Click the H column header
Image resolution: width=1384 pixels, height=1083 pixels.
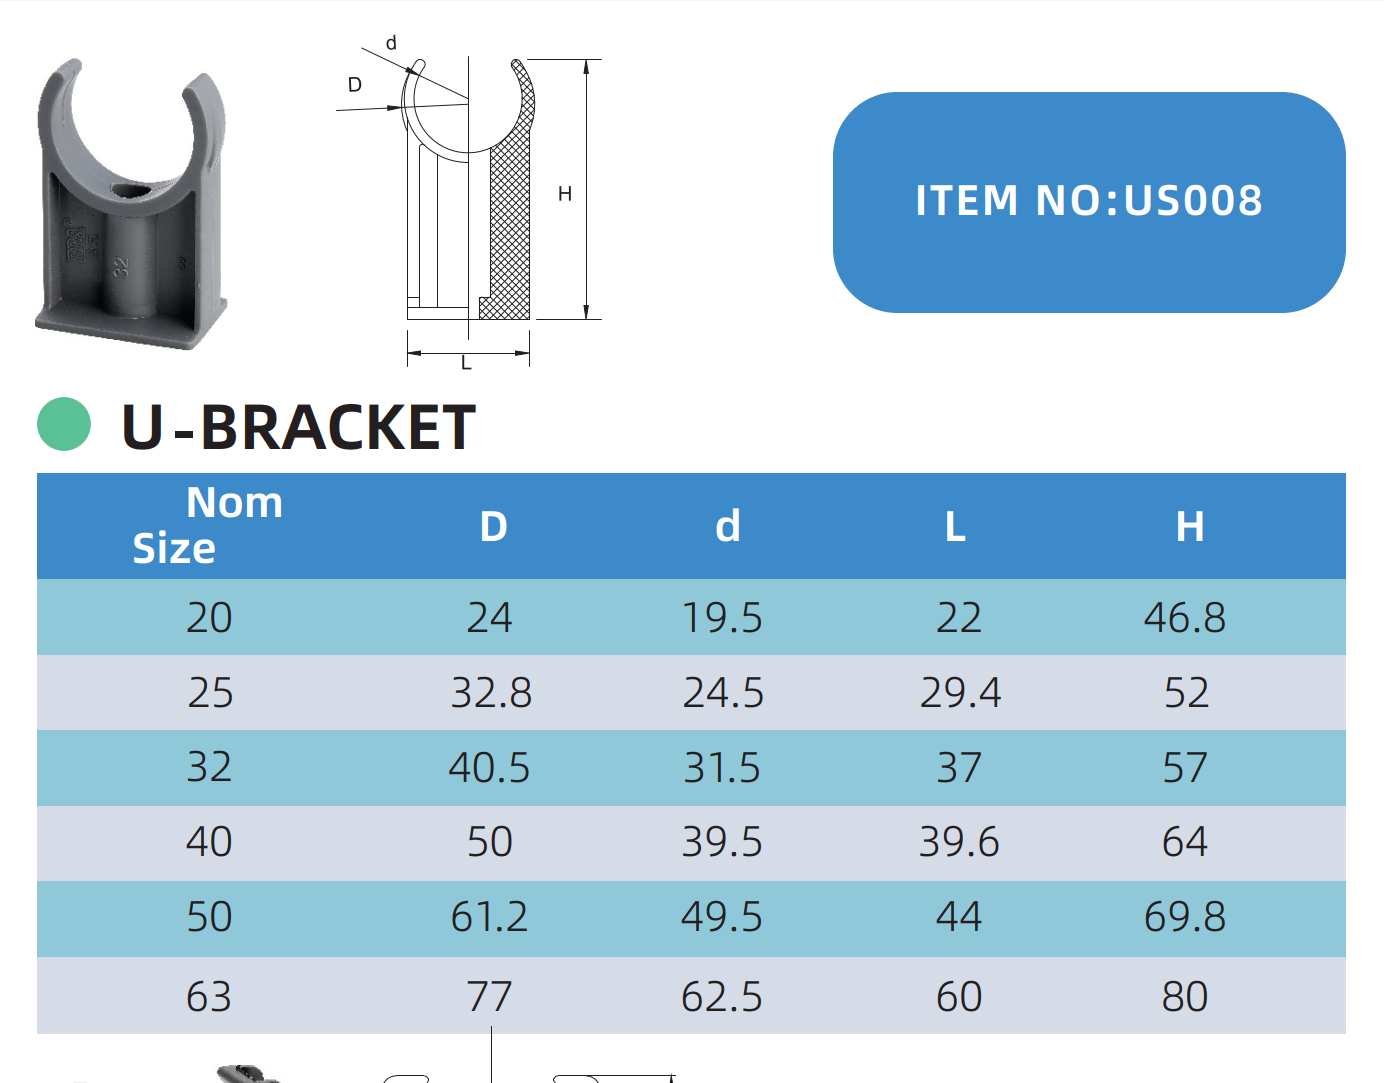click(x=1189, y=527)
